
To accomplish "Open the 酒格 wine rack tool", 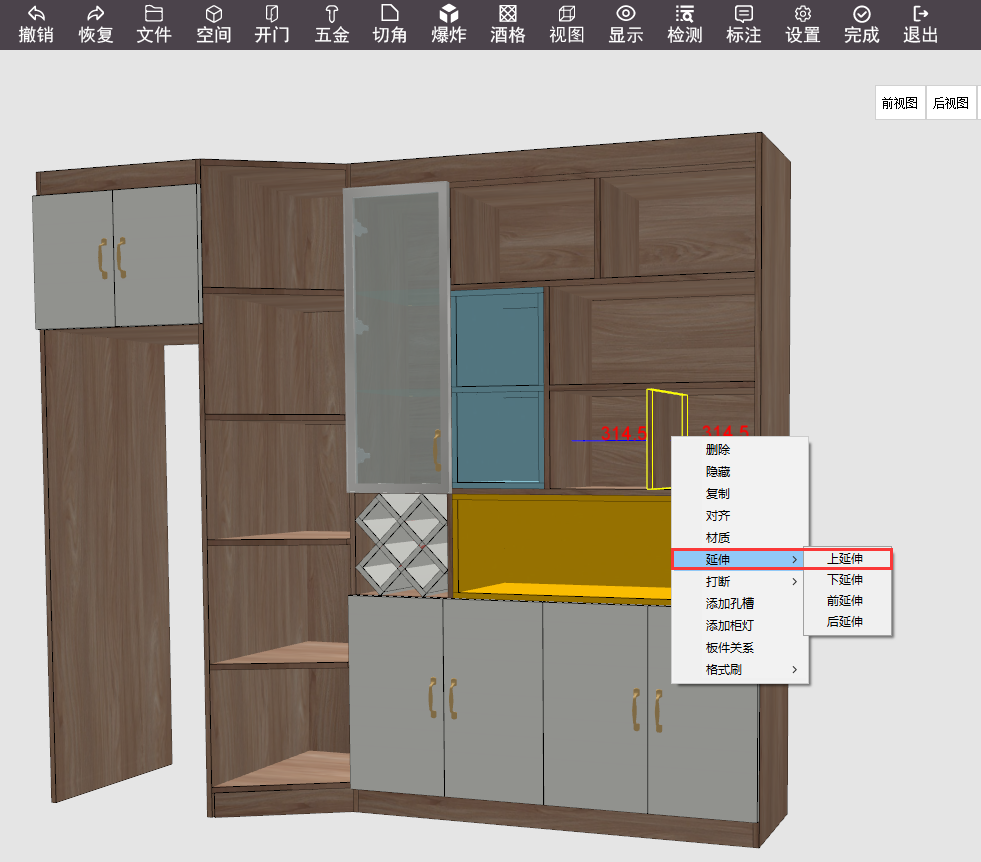I will [508, 24].
